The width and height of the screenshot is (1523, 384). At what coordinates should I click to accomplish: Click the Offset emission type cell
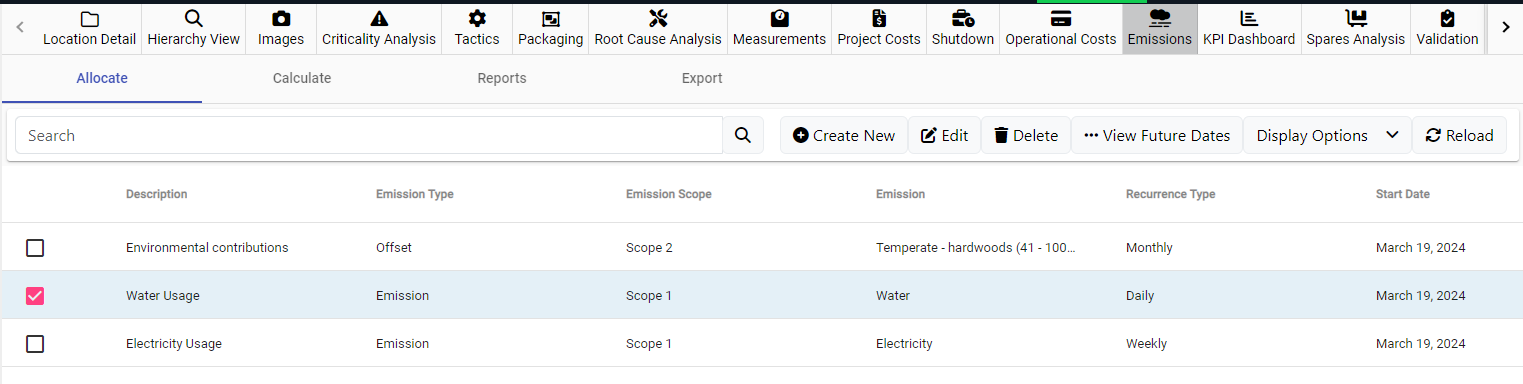(394, 248)
